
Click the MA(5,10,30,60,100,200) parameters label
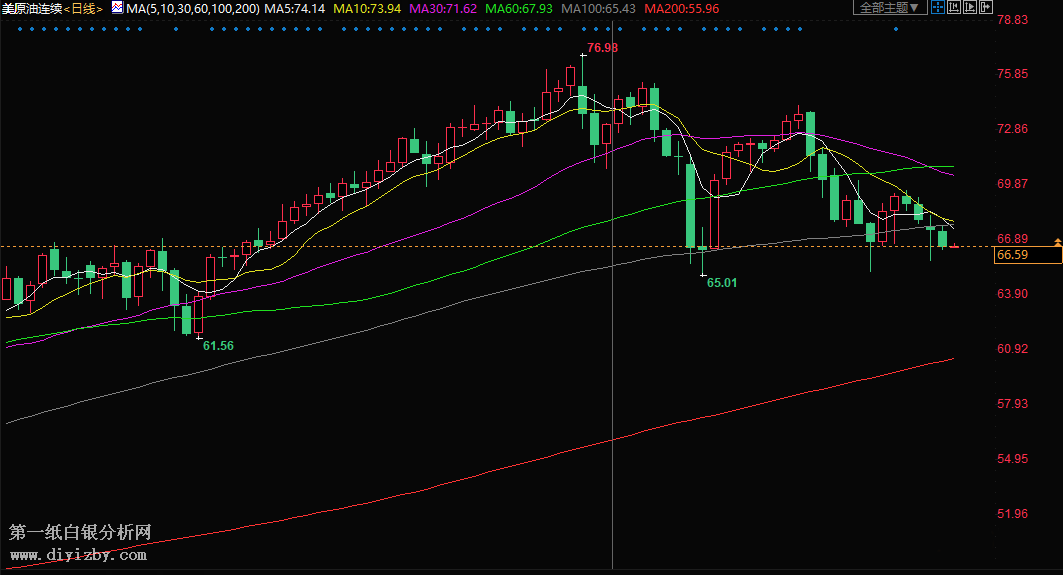pyautogui.click(x=192, y=9)
